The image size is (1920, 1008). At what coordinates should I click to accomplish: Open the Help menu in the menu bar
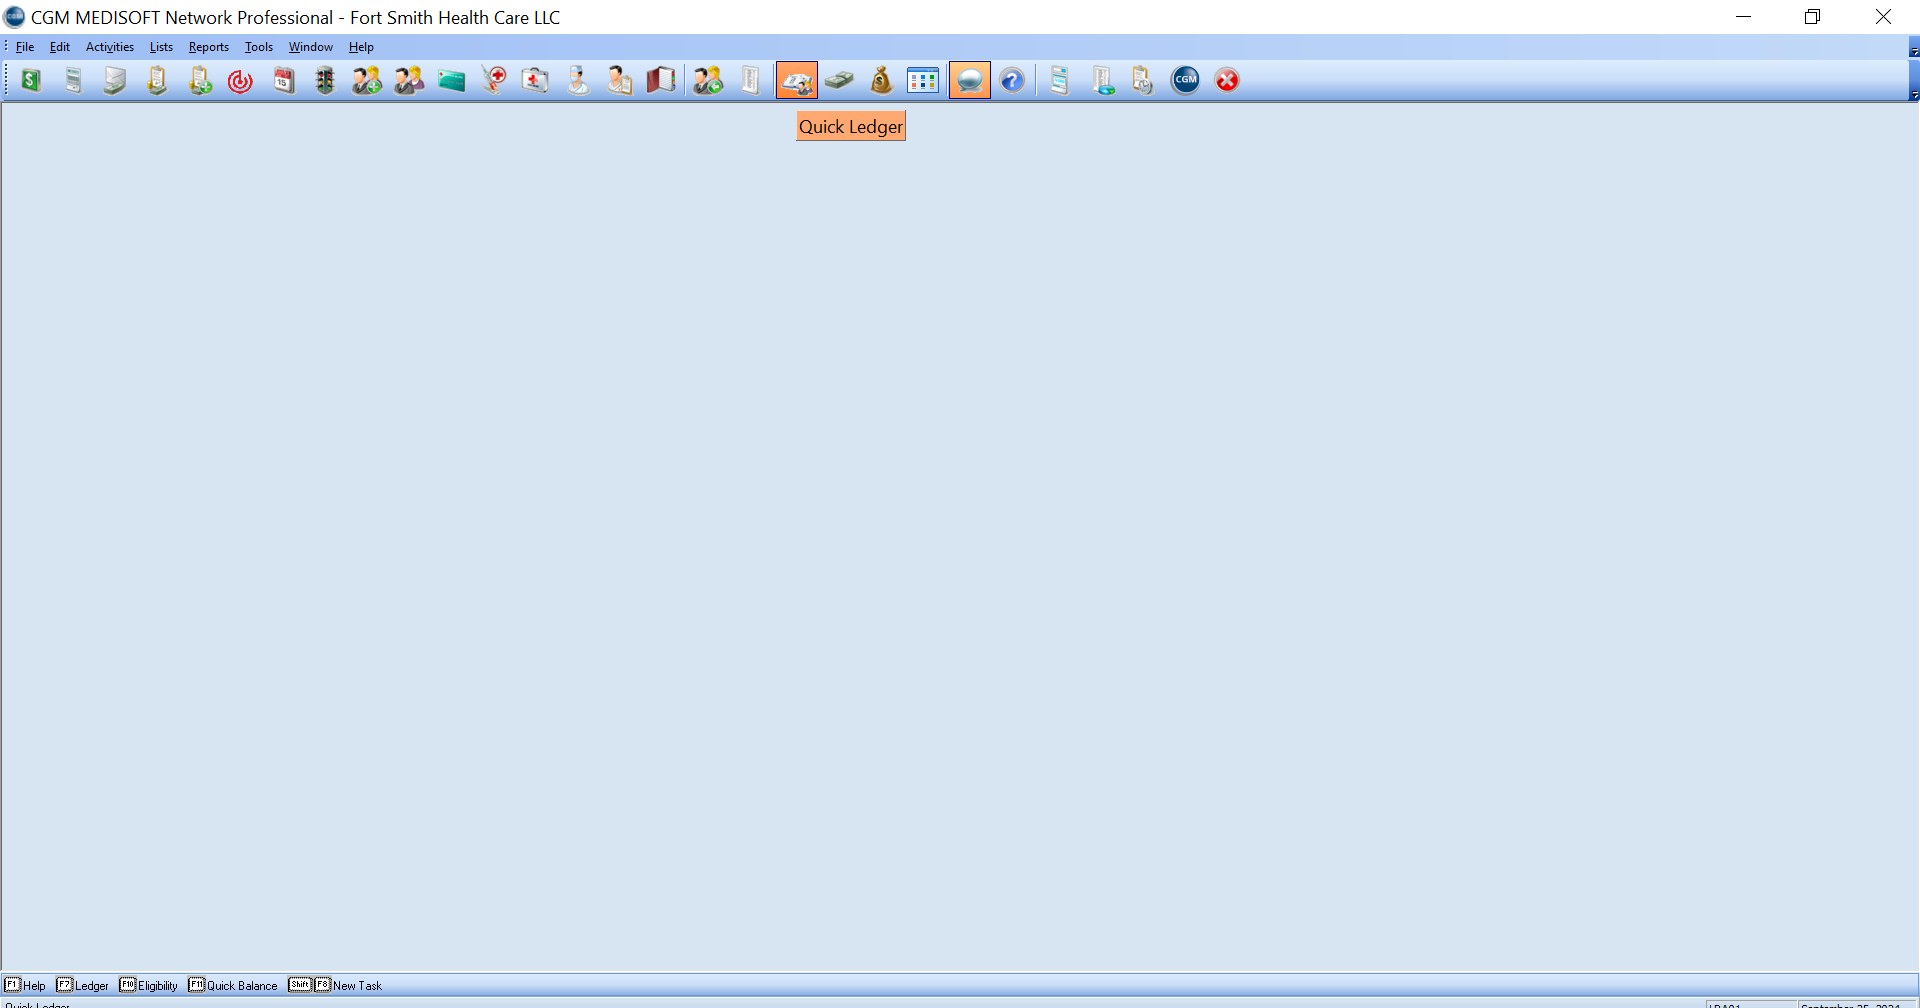pos(361,47)
